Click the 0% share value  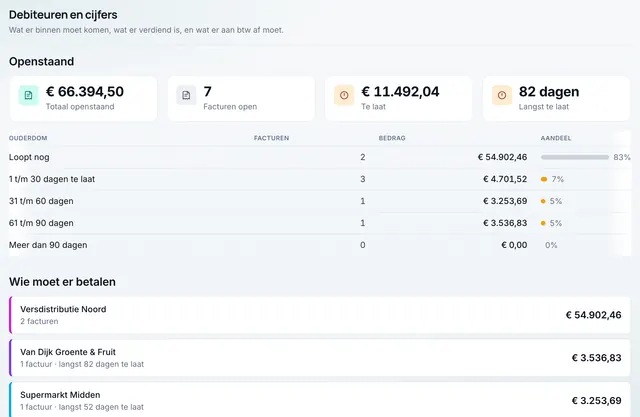(x=551, y=245)
